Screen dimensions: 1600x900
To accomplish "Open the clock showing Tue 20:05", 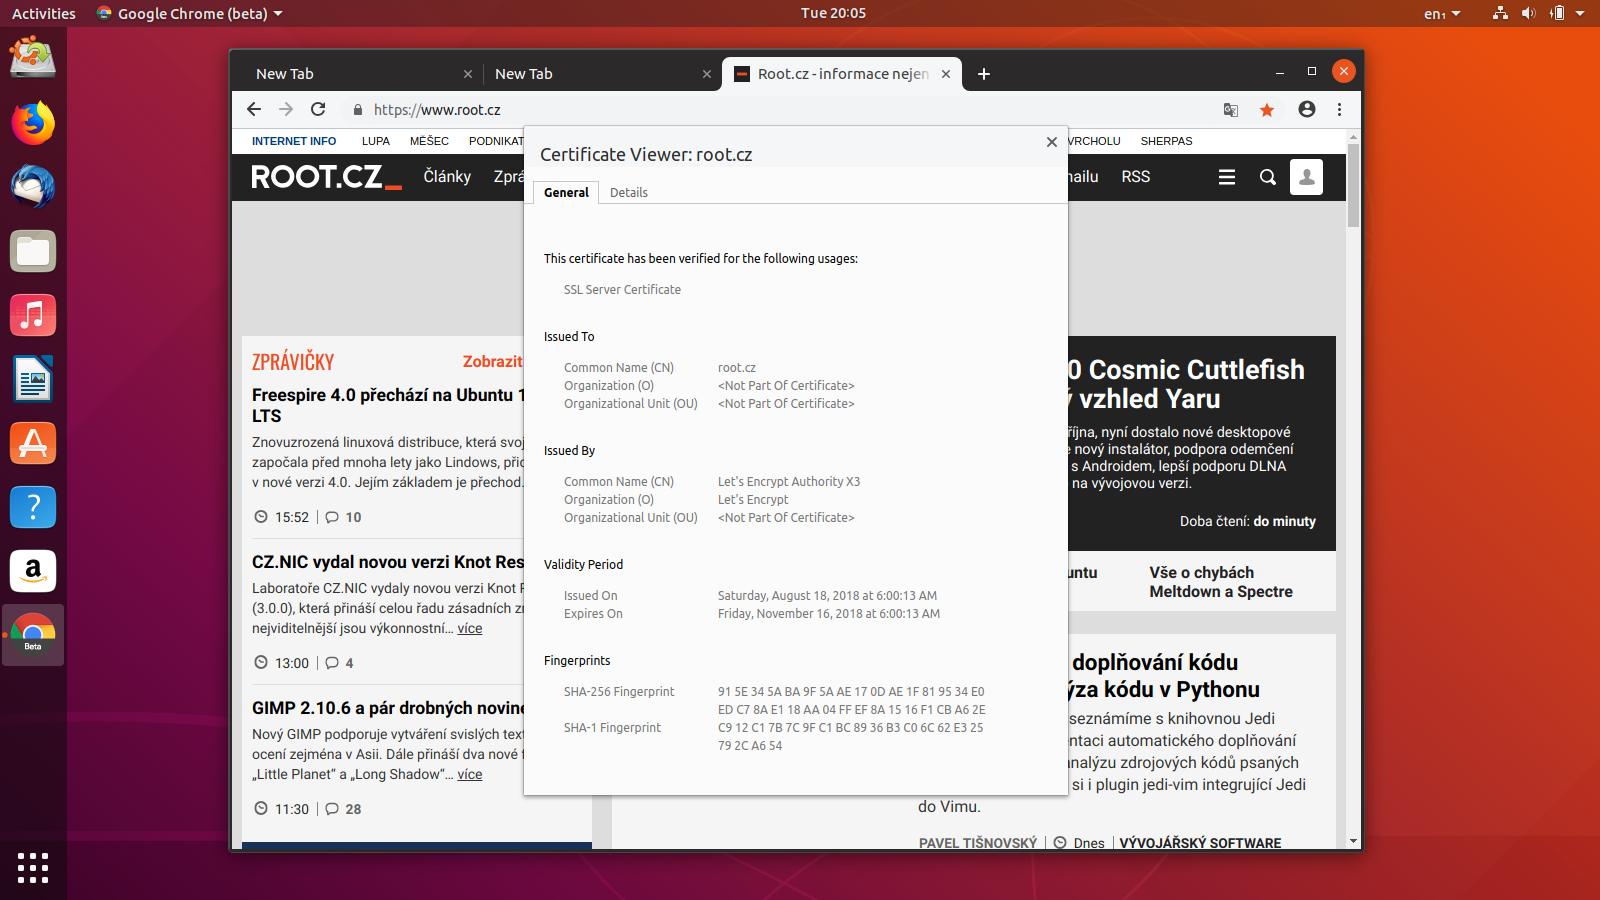I will pyautogui.click(x=833, y=14).
